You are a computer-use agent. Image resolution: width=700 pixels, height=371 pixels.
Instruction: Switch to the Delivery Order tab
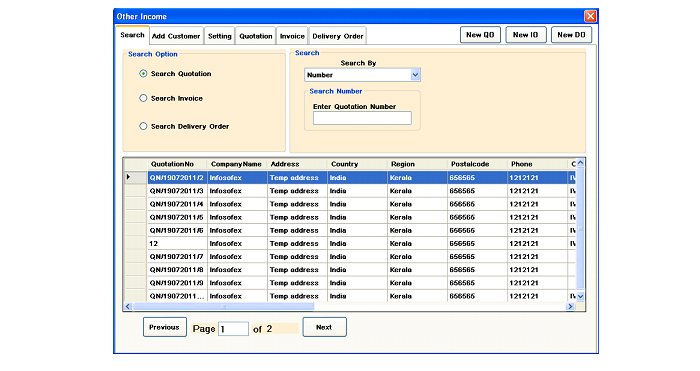tap(338, 36)
